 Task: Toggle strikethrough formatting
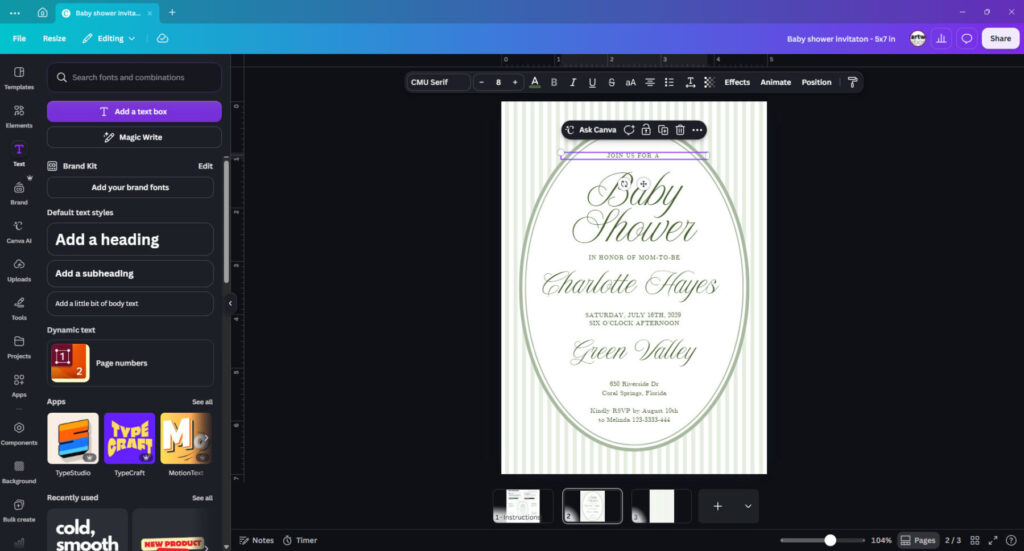pos(611,82)
